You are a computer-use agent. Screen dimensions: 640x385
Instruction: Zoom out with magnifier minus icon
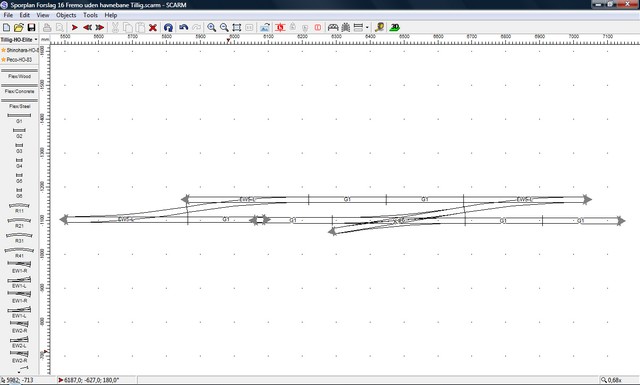(x=224, y=28)
